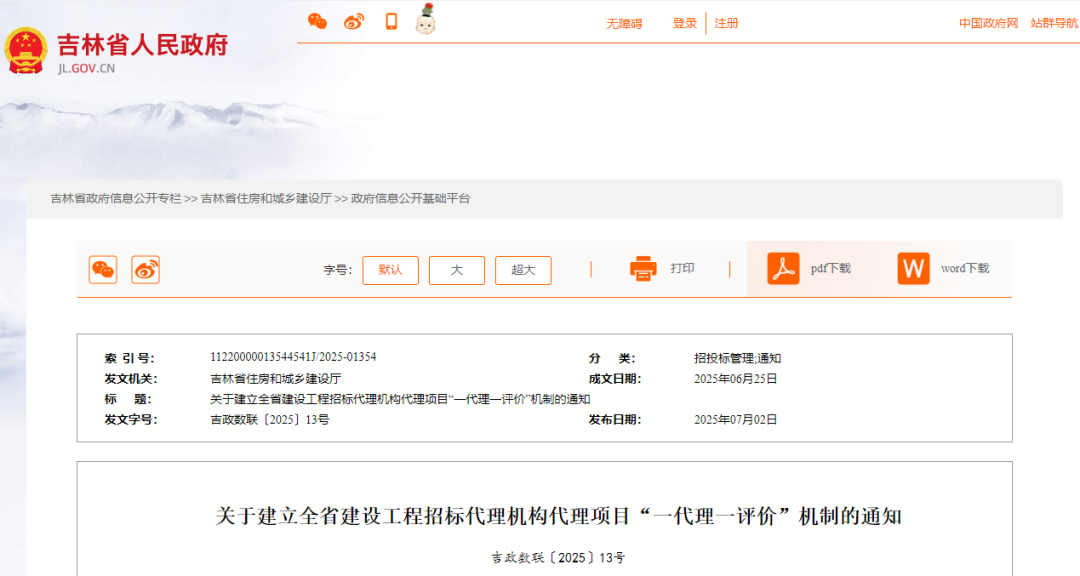Click 登录 to log in
This screenshot has height=576, width=1080.
685,23
